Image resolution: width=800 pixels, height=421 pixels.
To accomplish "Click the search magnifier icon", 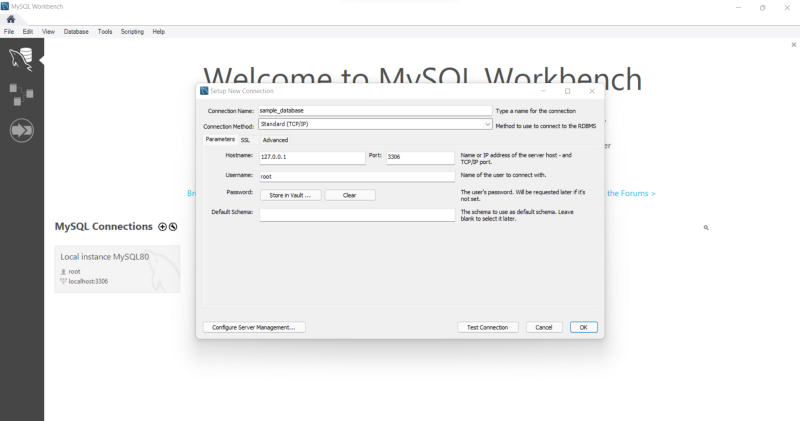I will point(706,228).
